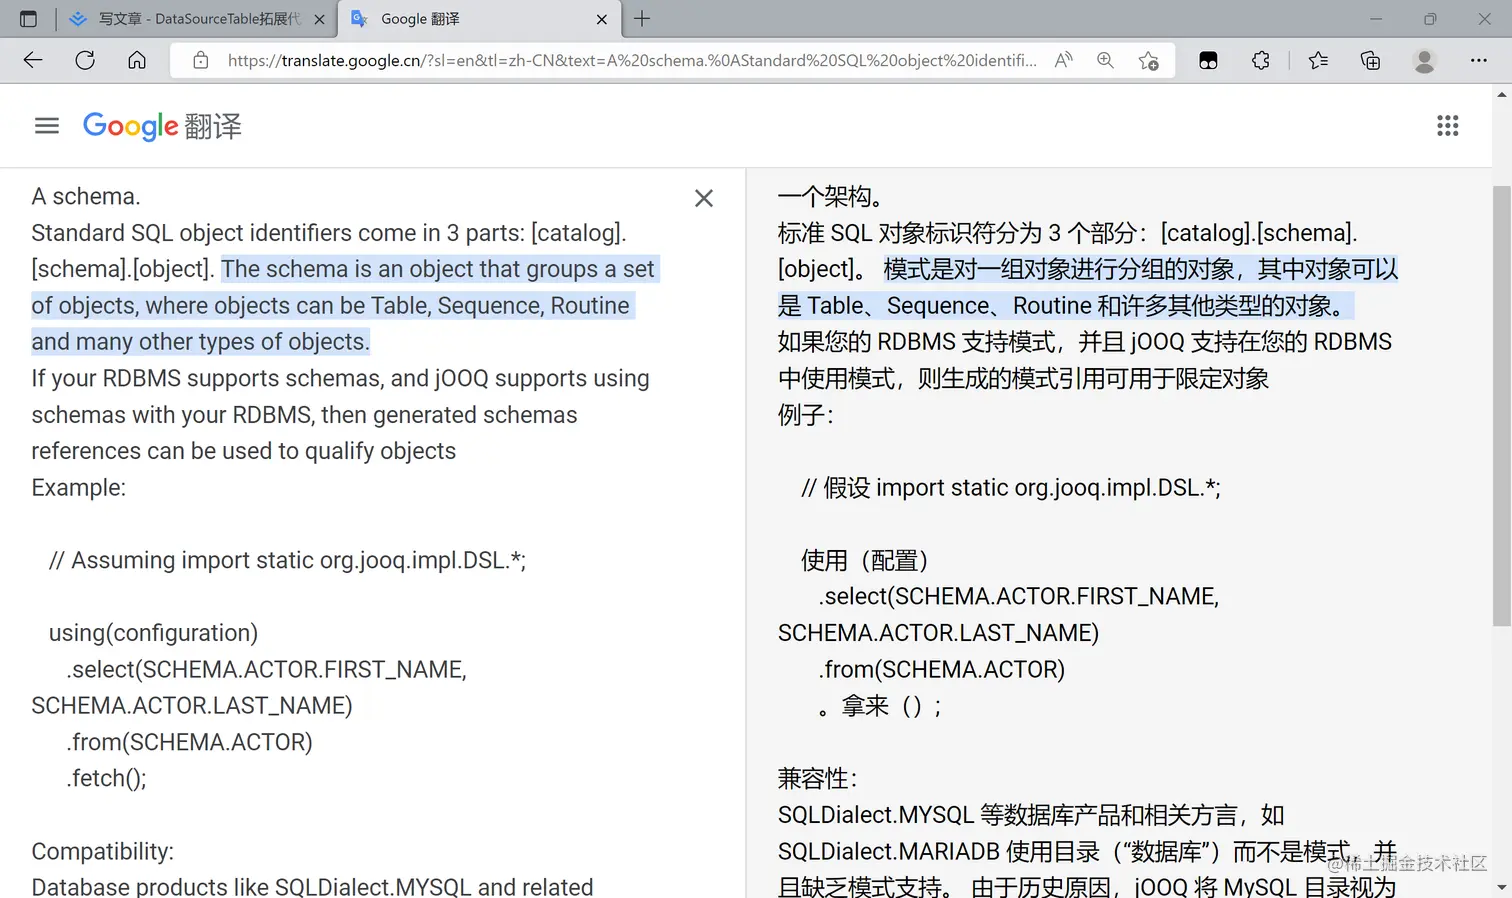Click the translated line "例子："
The height and width of the screenshot is (898, 1512).
pos(806,415)
